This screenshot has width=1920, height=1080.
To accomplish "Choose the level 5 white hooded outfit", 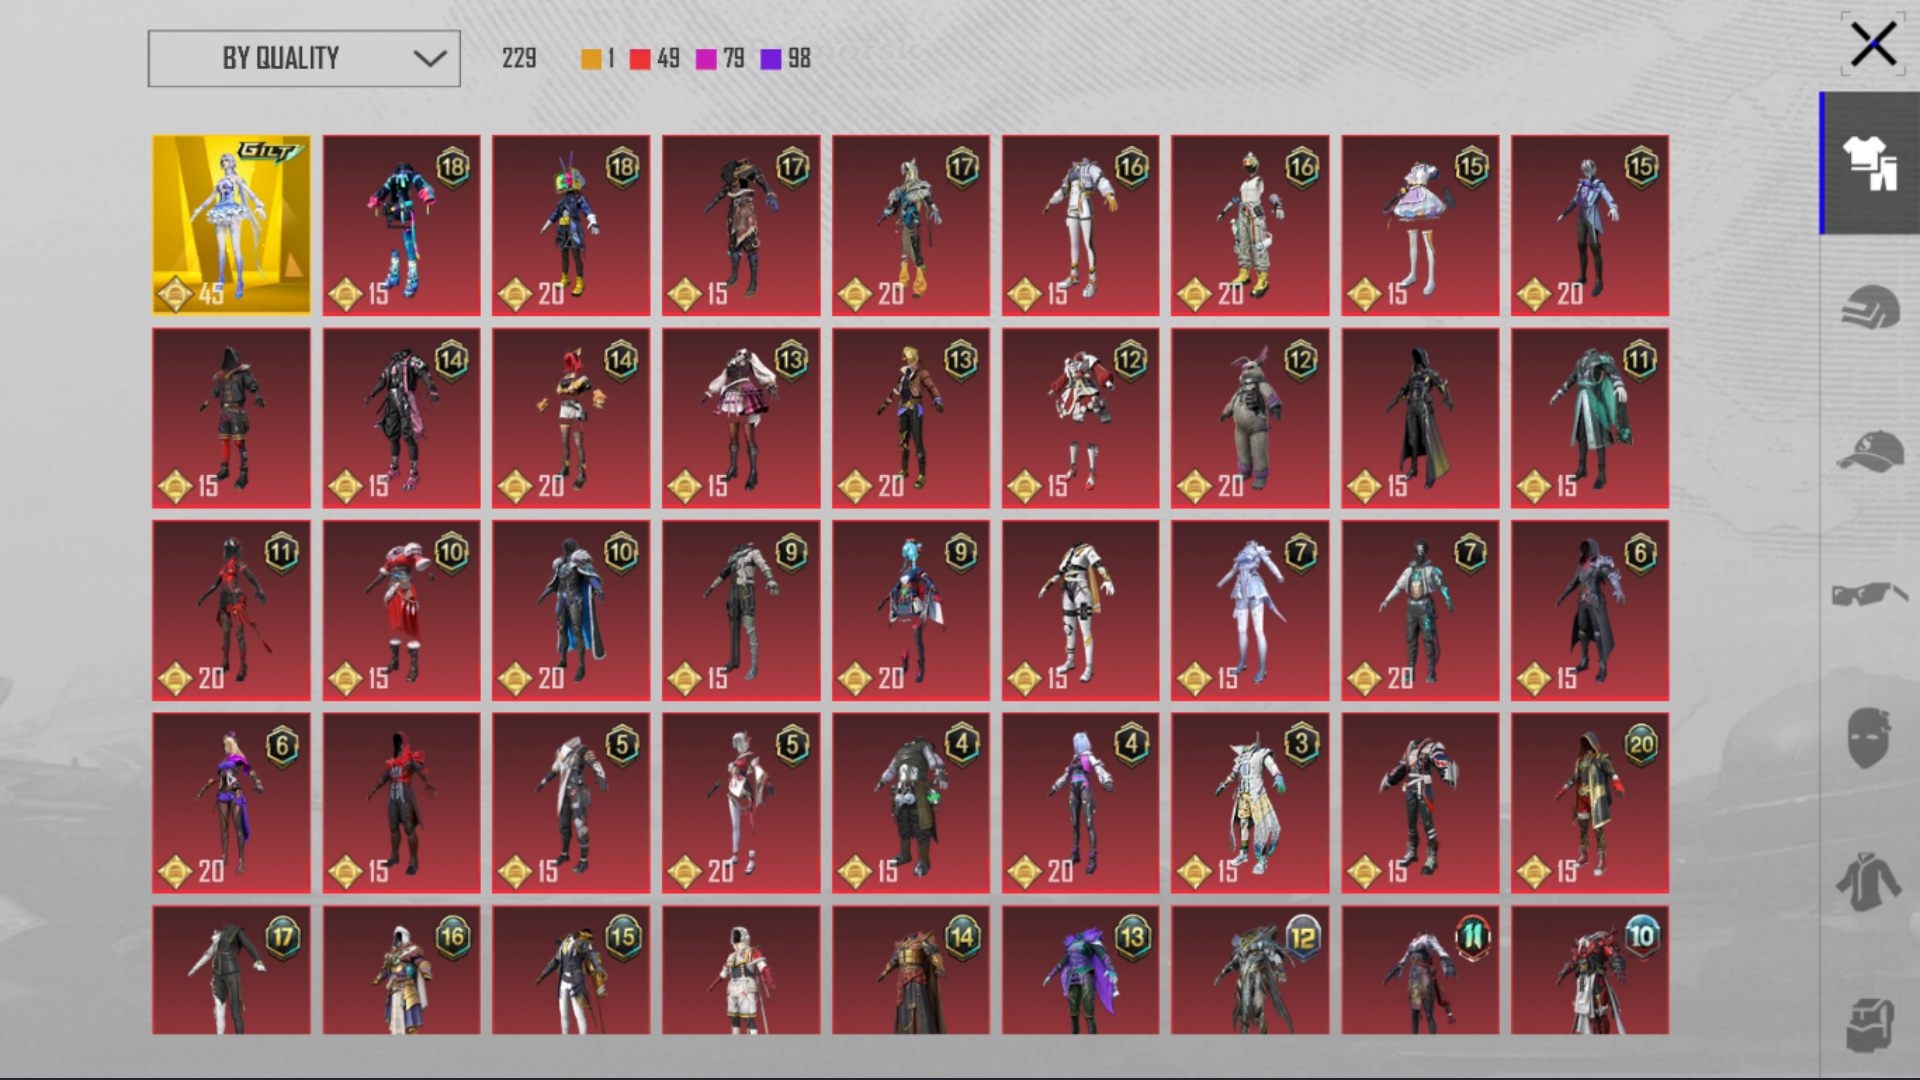I will [x=571, y=803].
